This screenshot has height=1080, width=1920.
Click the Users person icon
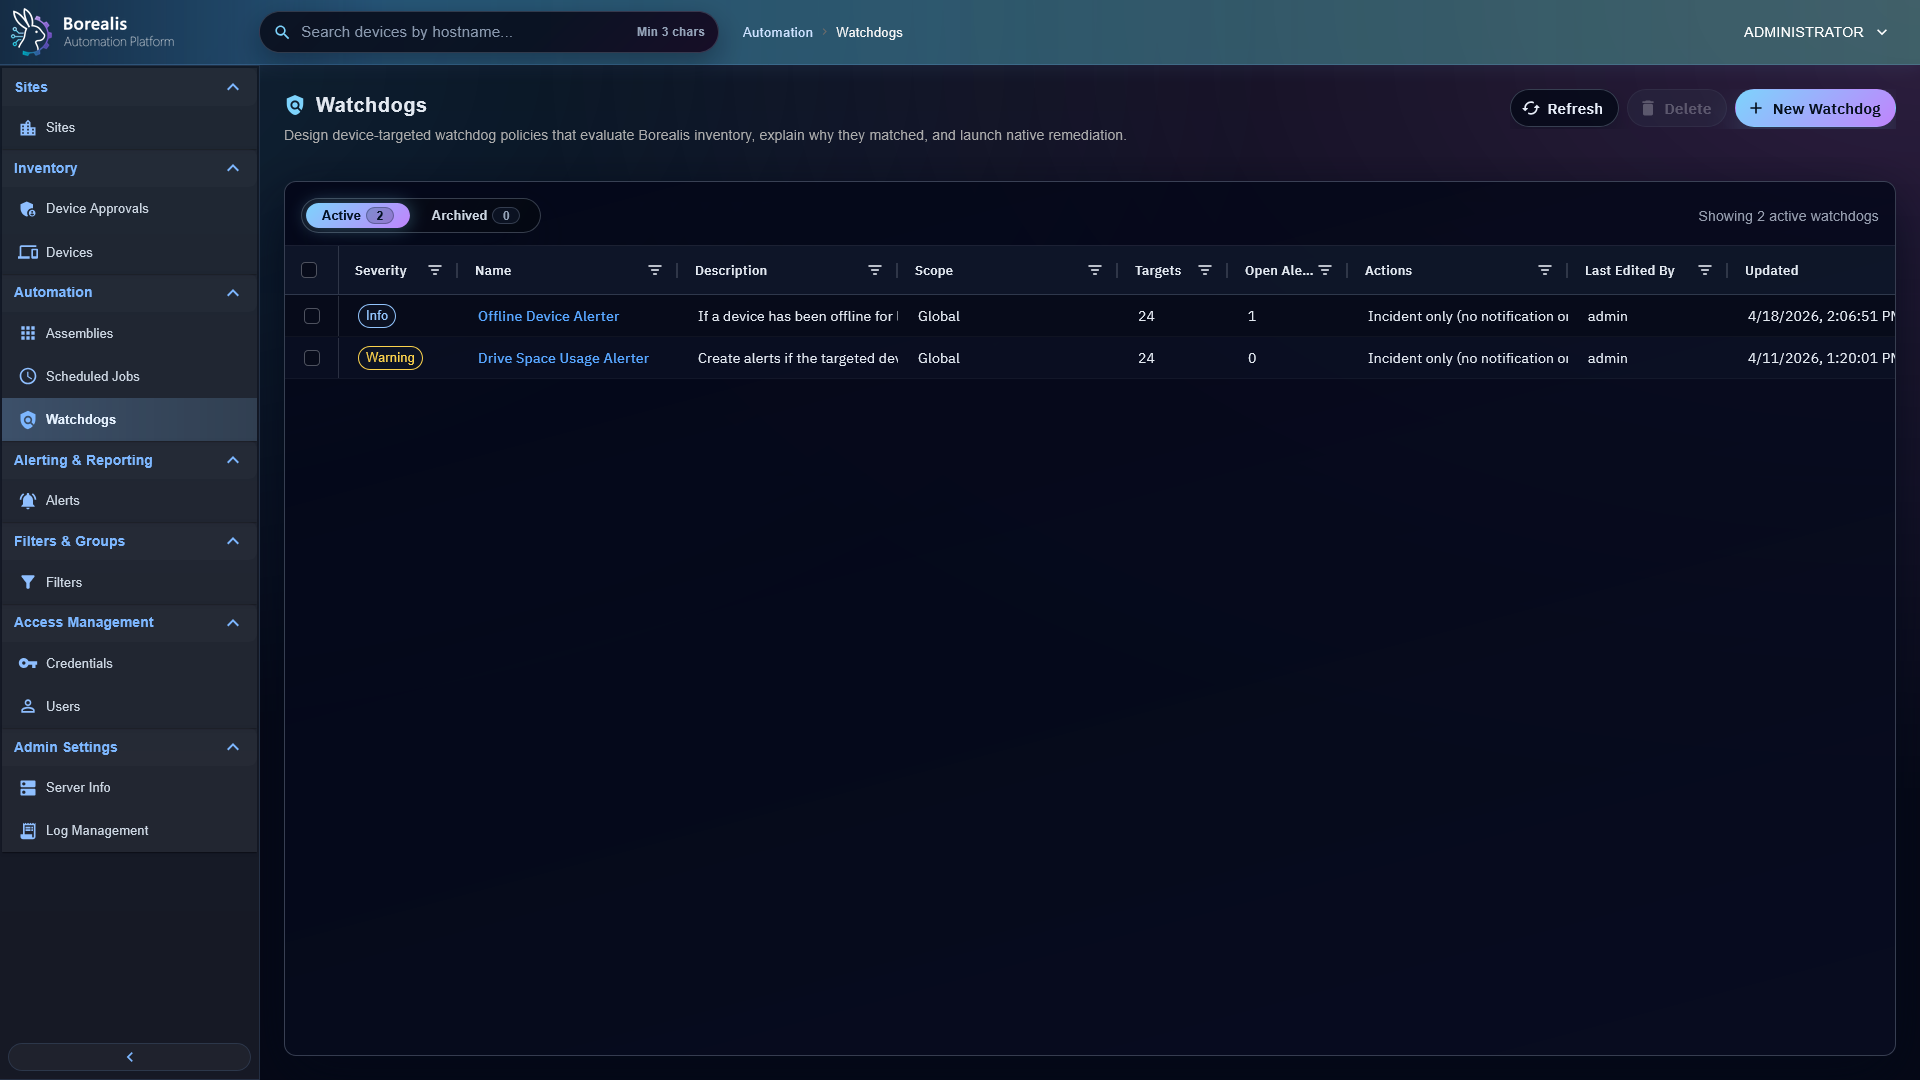point(28,706)
